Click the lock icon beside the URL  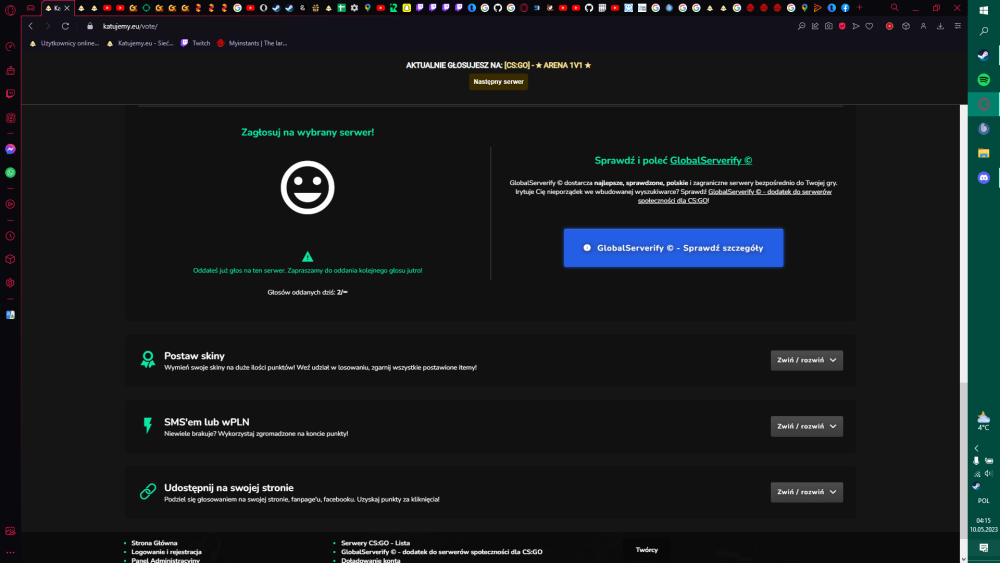coord(90,26)
